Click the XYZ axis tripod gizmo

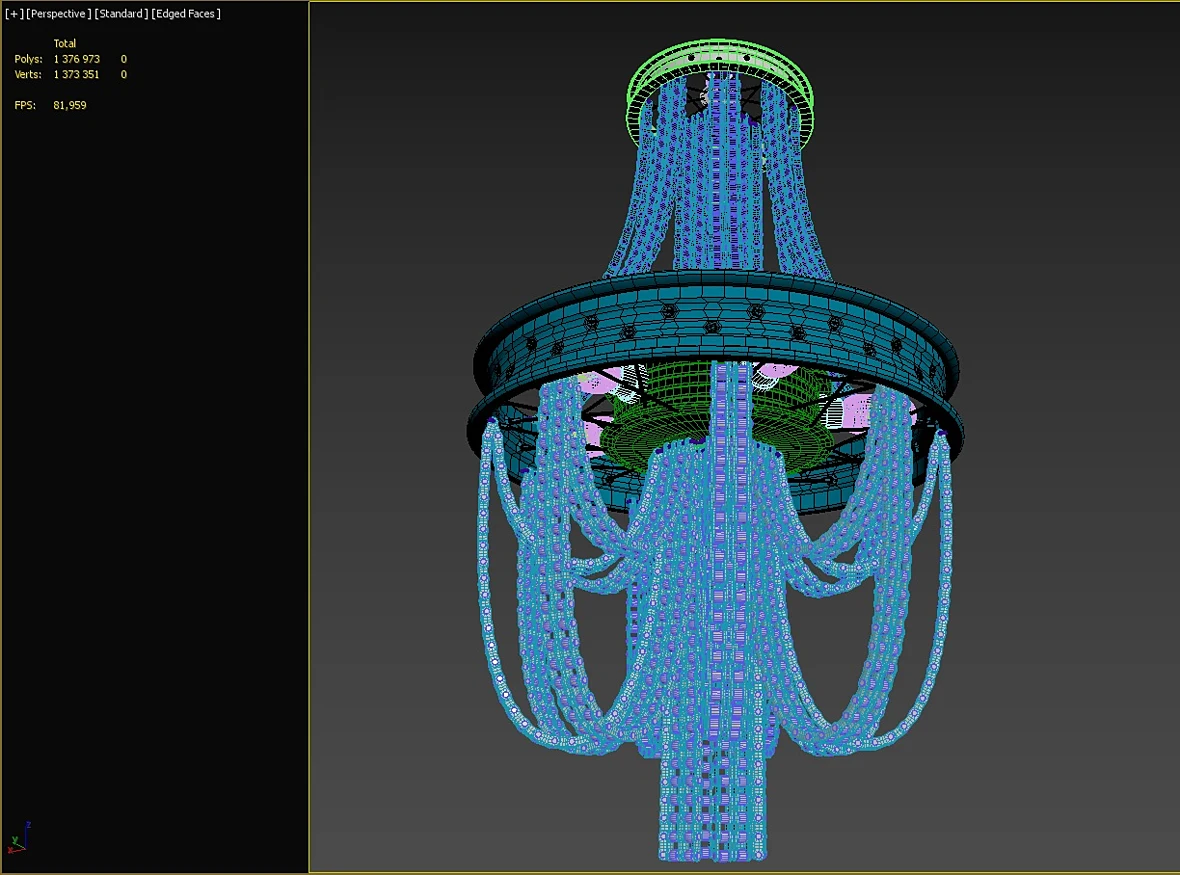pyautogui.click(x=19, y=838)
